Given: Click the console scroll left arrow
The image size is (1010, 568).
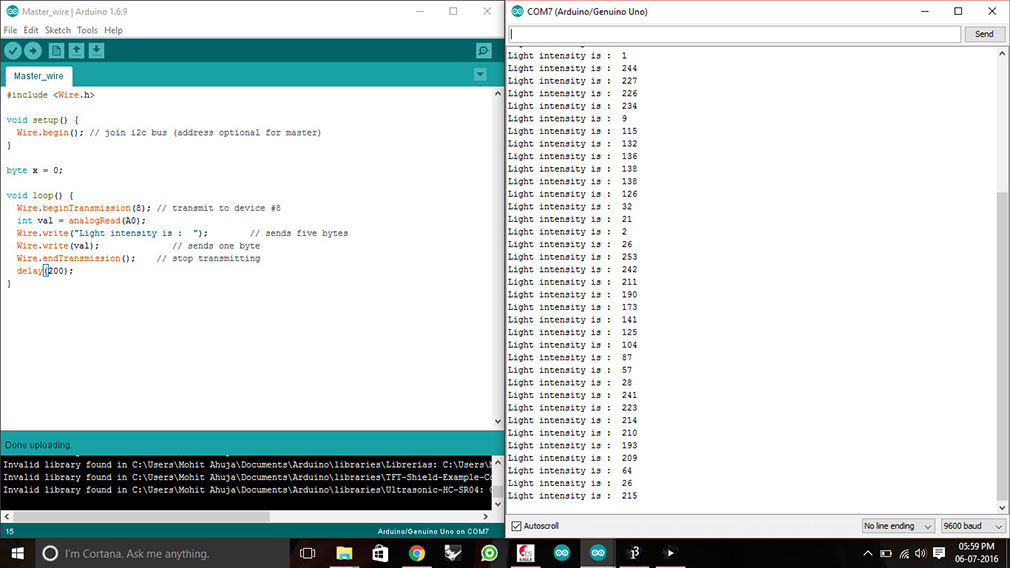Looking at the screenshot, I should 7,516.
